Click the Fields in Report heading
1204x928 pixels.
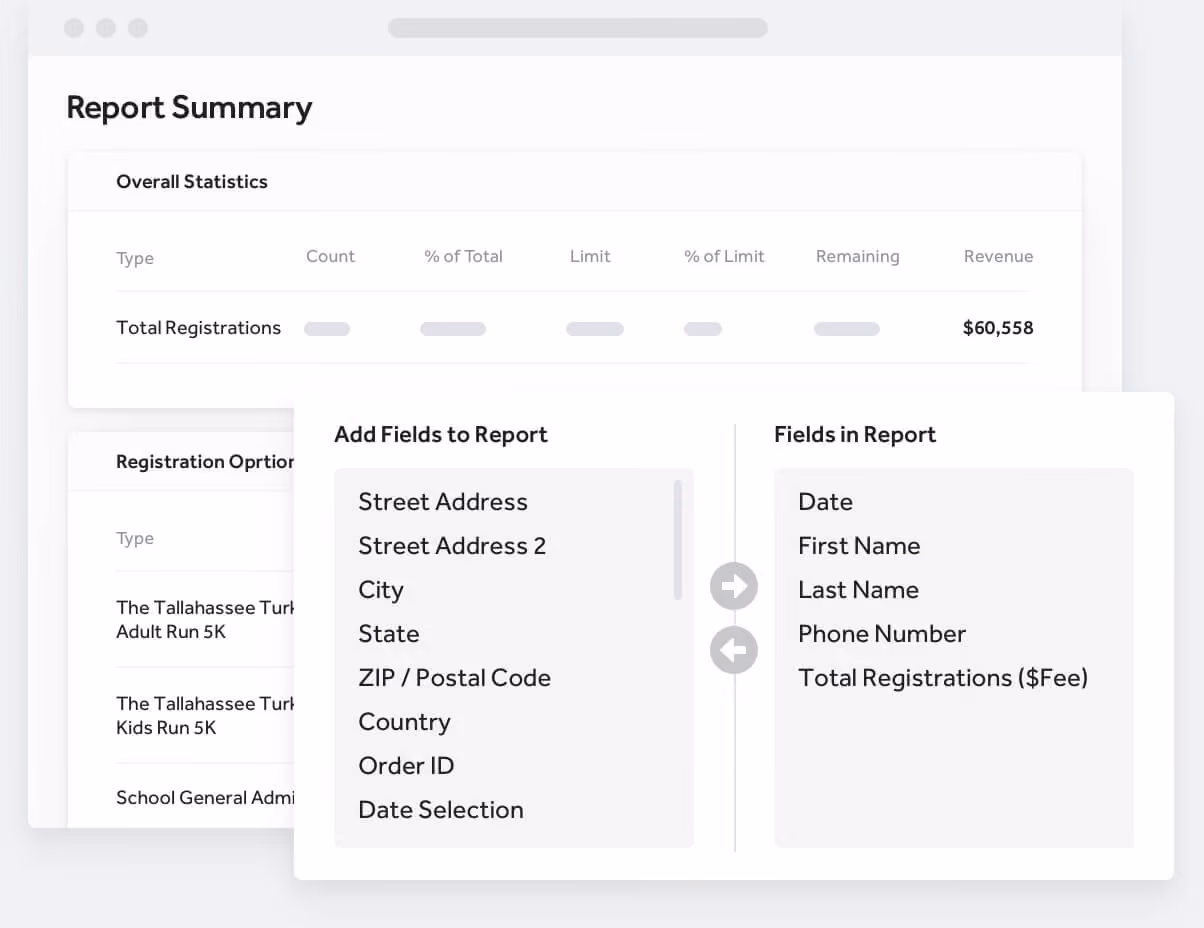click(855, 435)
